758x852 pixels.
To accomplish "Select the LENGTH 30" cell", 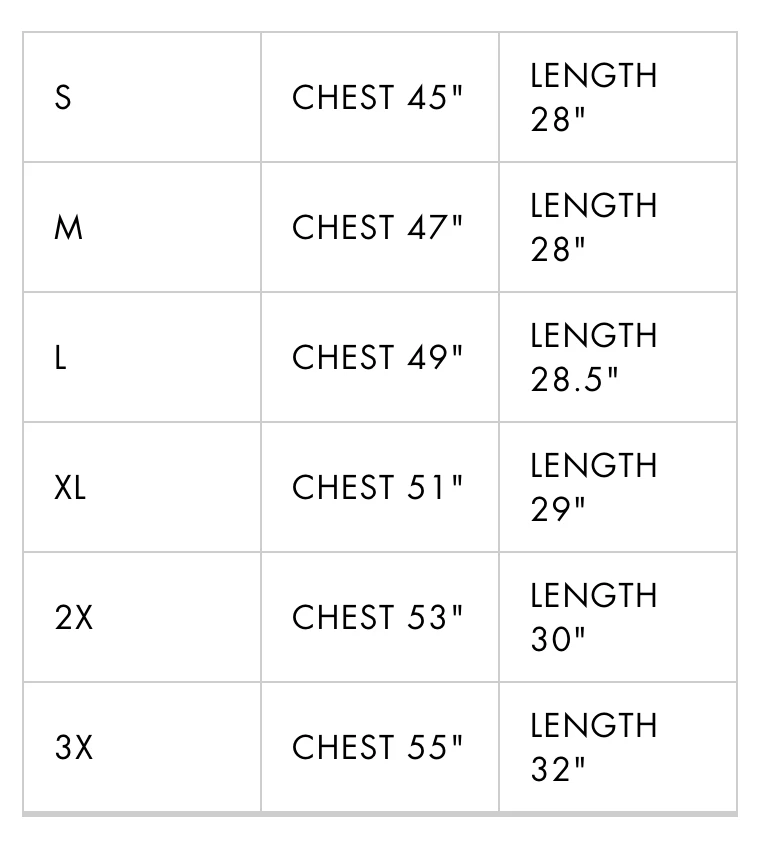I will [x=594, y=617].
